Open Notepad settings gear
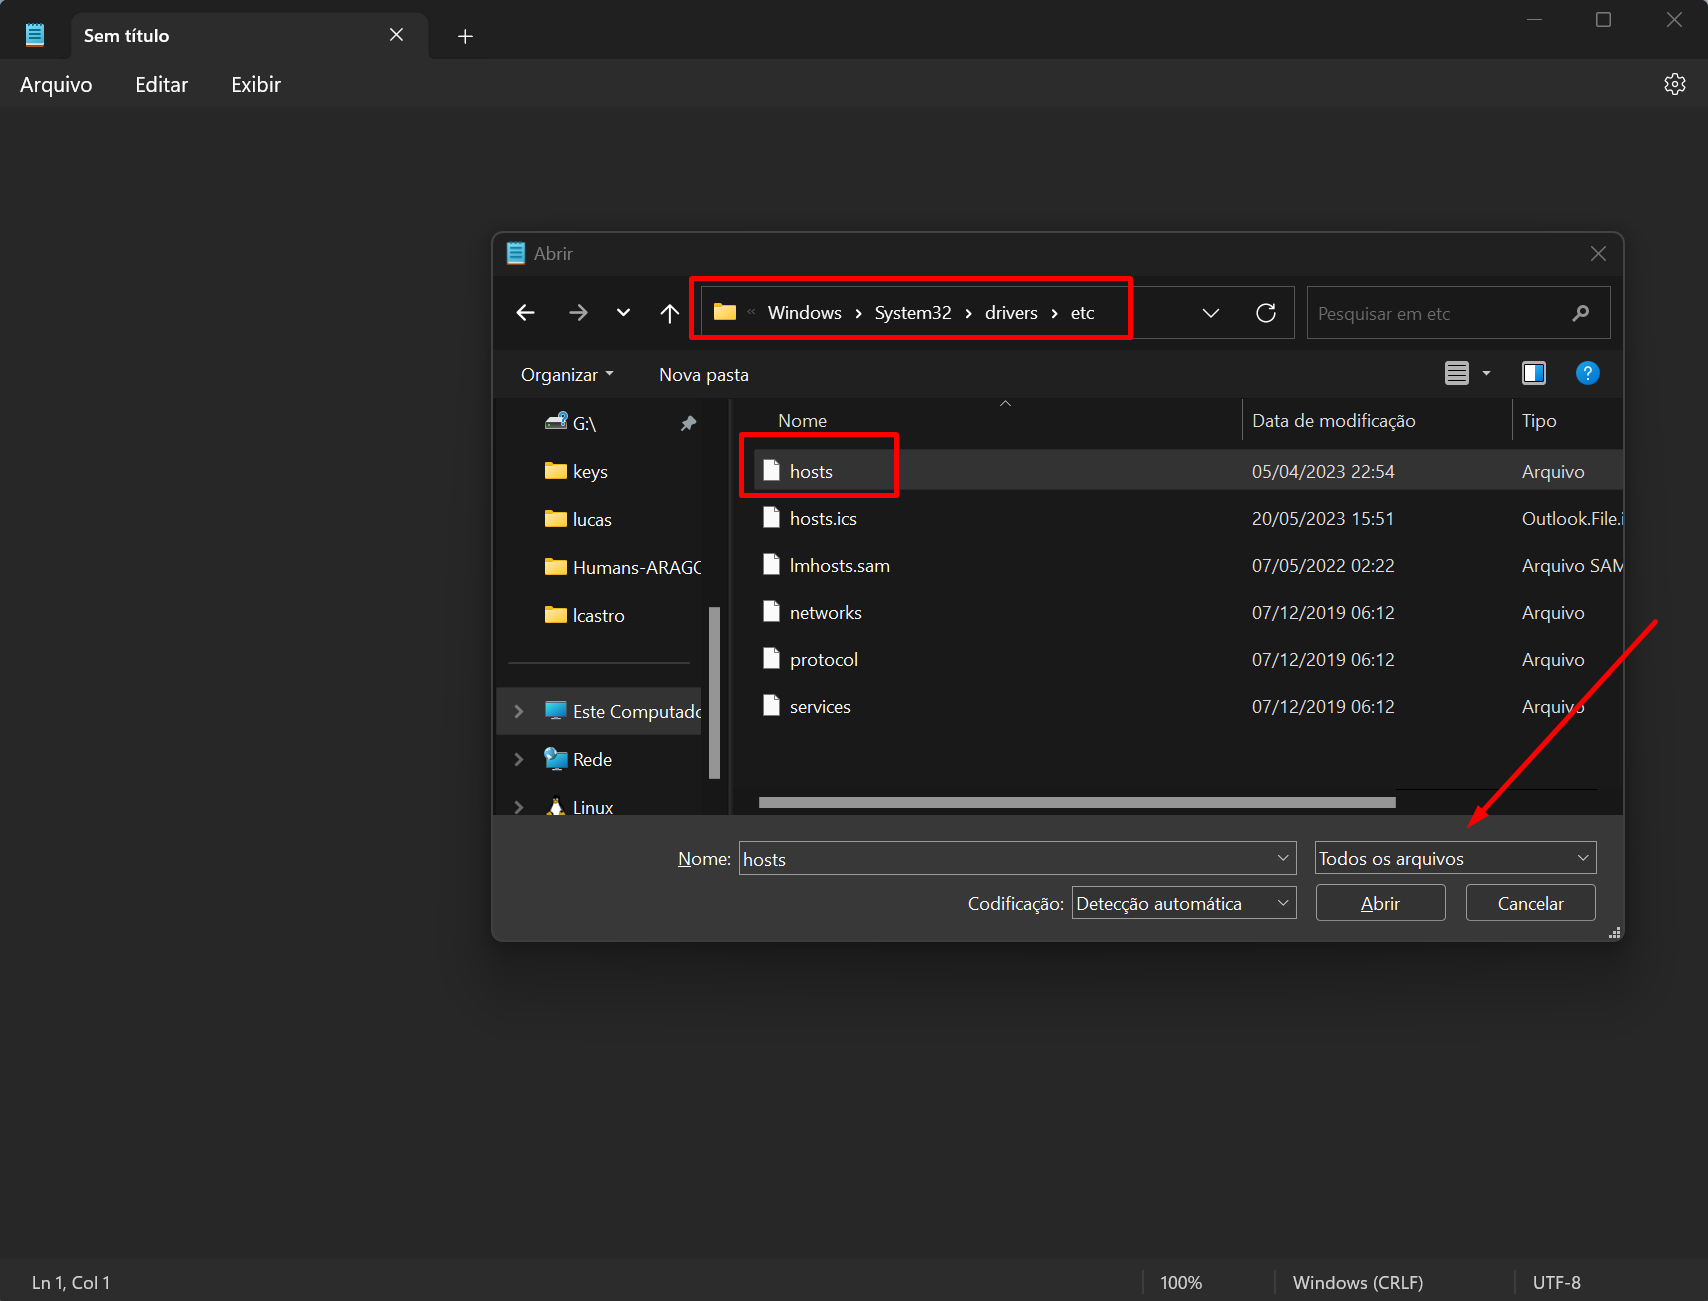This screenshot has height=1301, width=1708. [1674, 84]
